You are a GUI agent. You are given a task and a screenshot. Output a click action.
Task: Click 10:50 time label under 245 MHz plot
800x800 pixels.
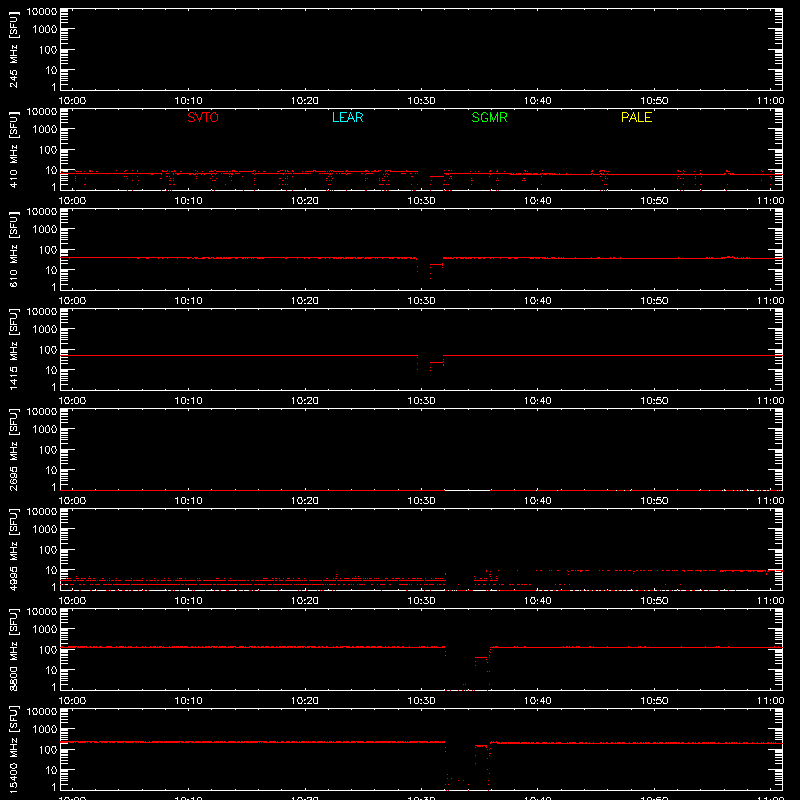coord(654,101)
